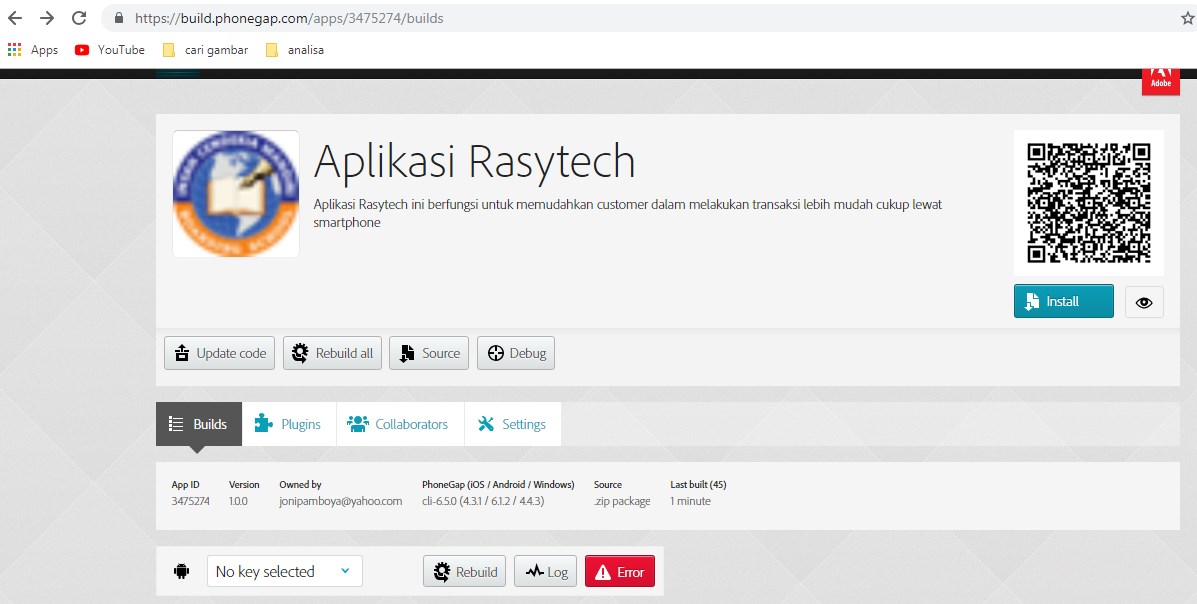Screen dimensions: 1197x604
Task: Open the 'cari gambar' bookmark folder
Action: point(205,50)
